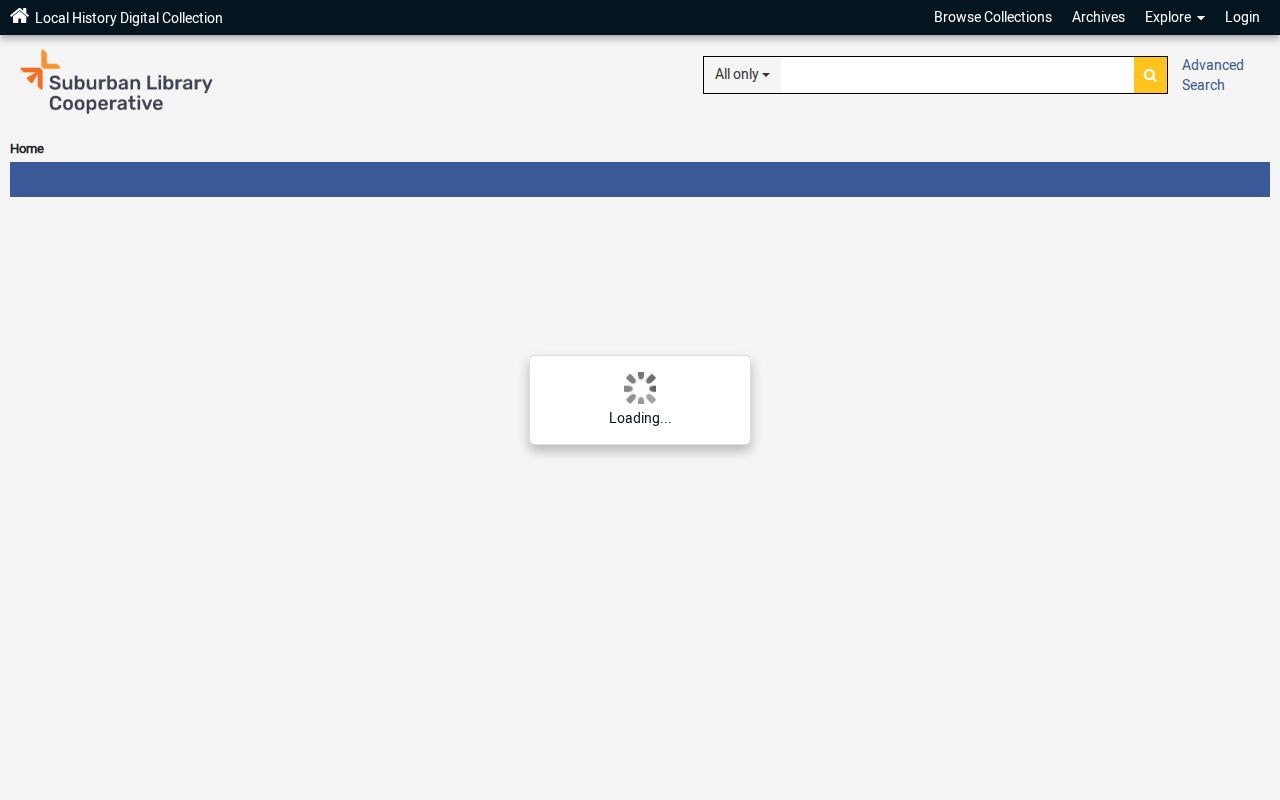Image resolution: width=1280 pixels, height=800 pixels.
Task: Click the loading spinner icon
Action: pos(640,388)
